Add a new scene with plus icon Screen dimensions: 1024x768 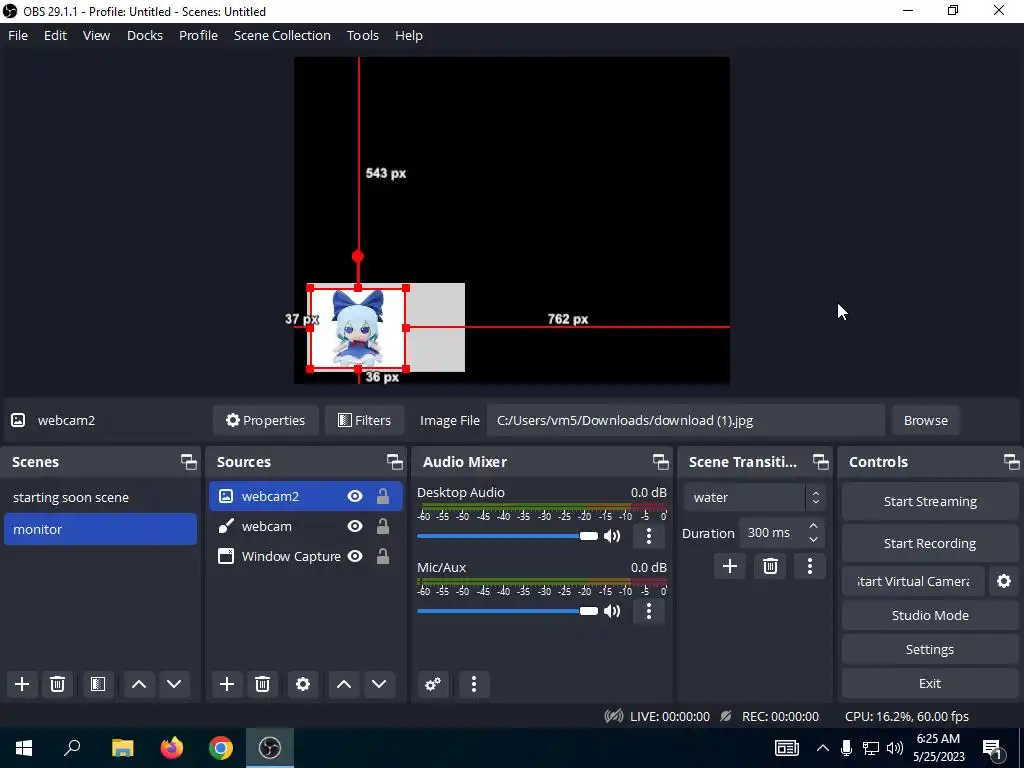(22, 684)
